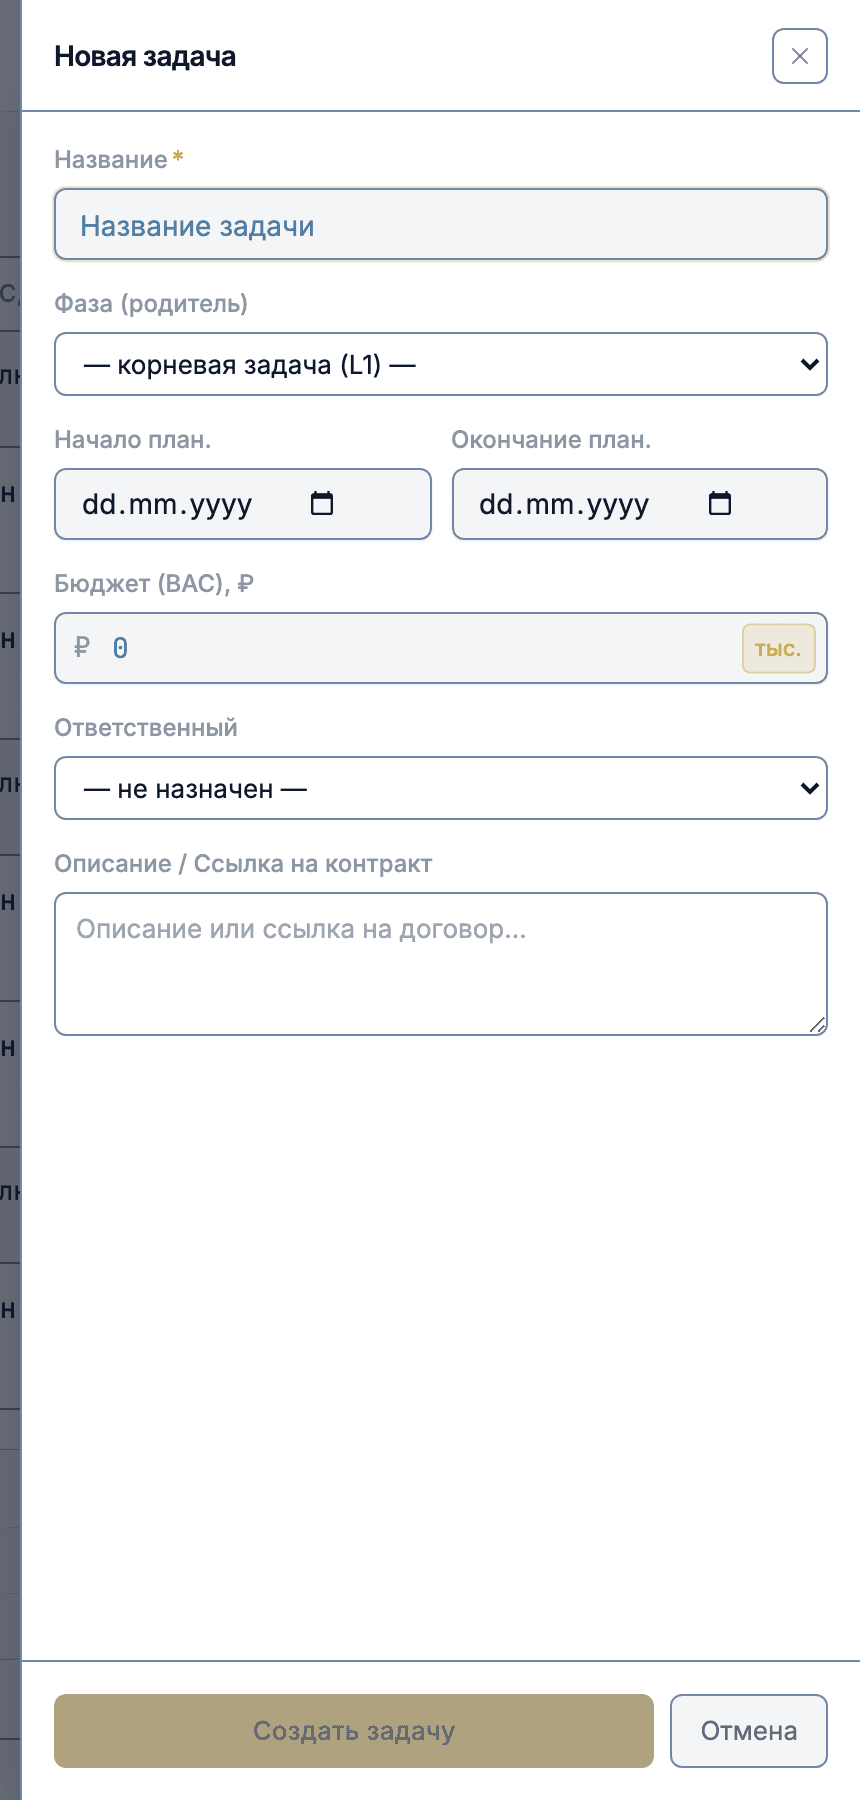Close the Новая задача dialog
Viewport: 860px width, 1800px height.
pos(799,56)
